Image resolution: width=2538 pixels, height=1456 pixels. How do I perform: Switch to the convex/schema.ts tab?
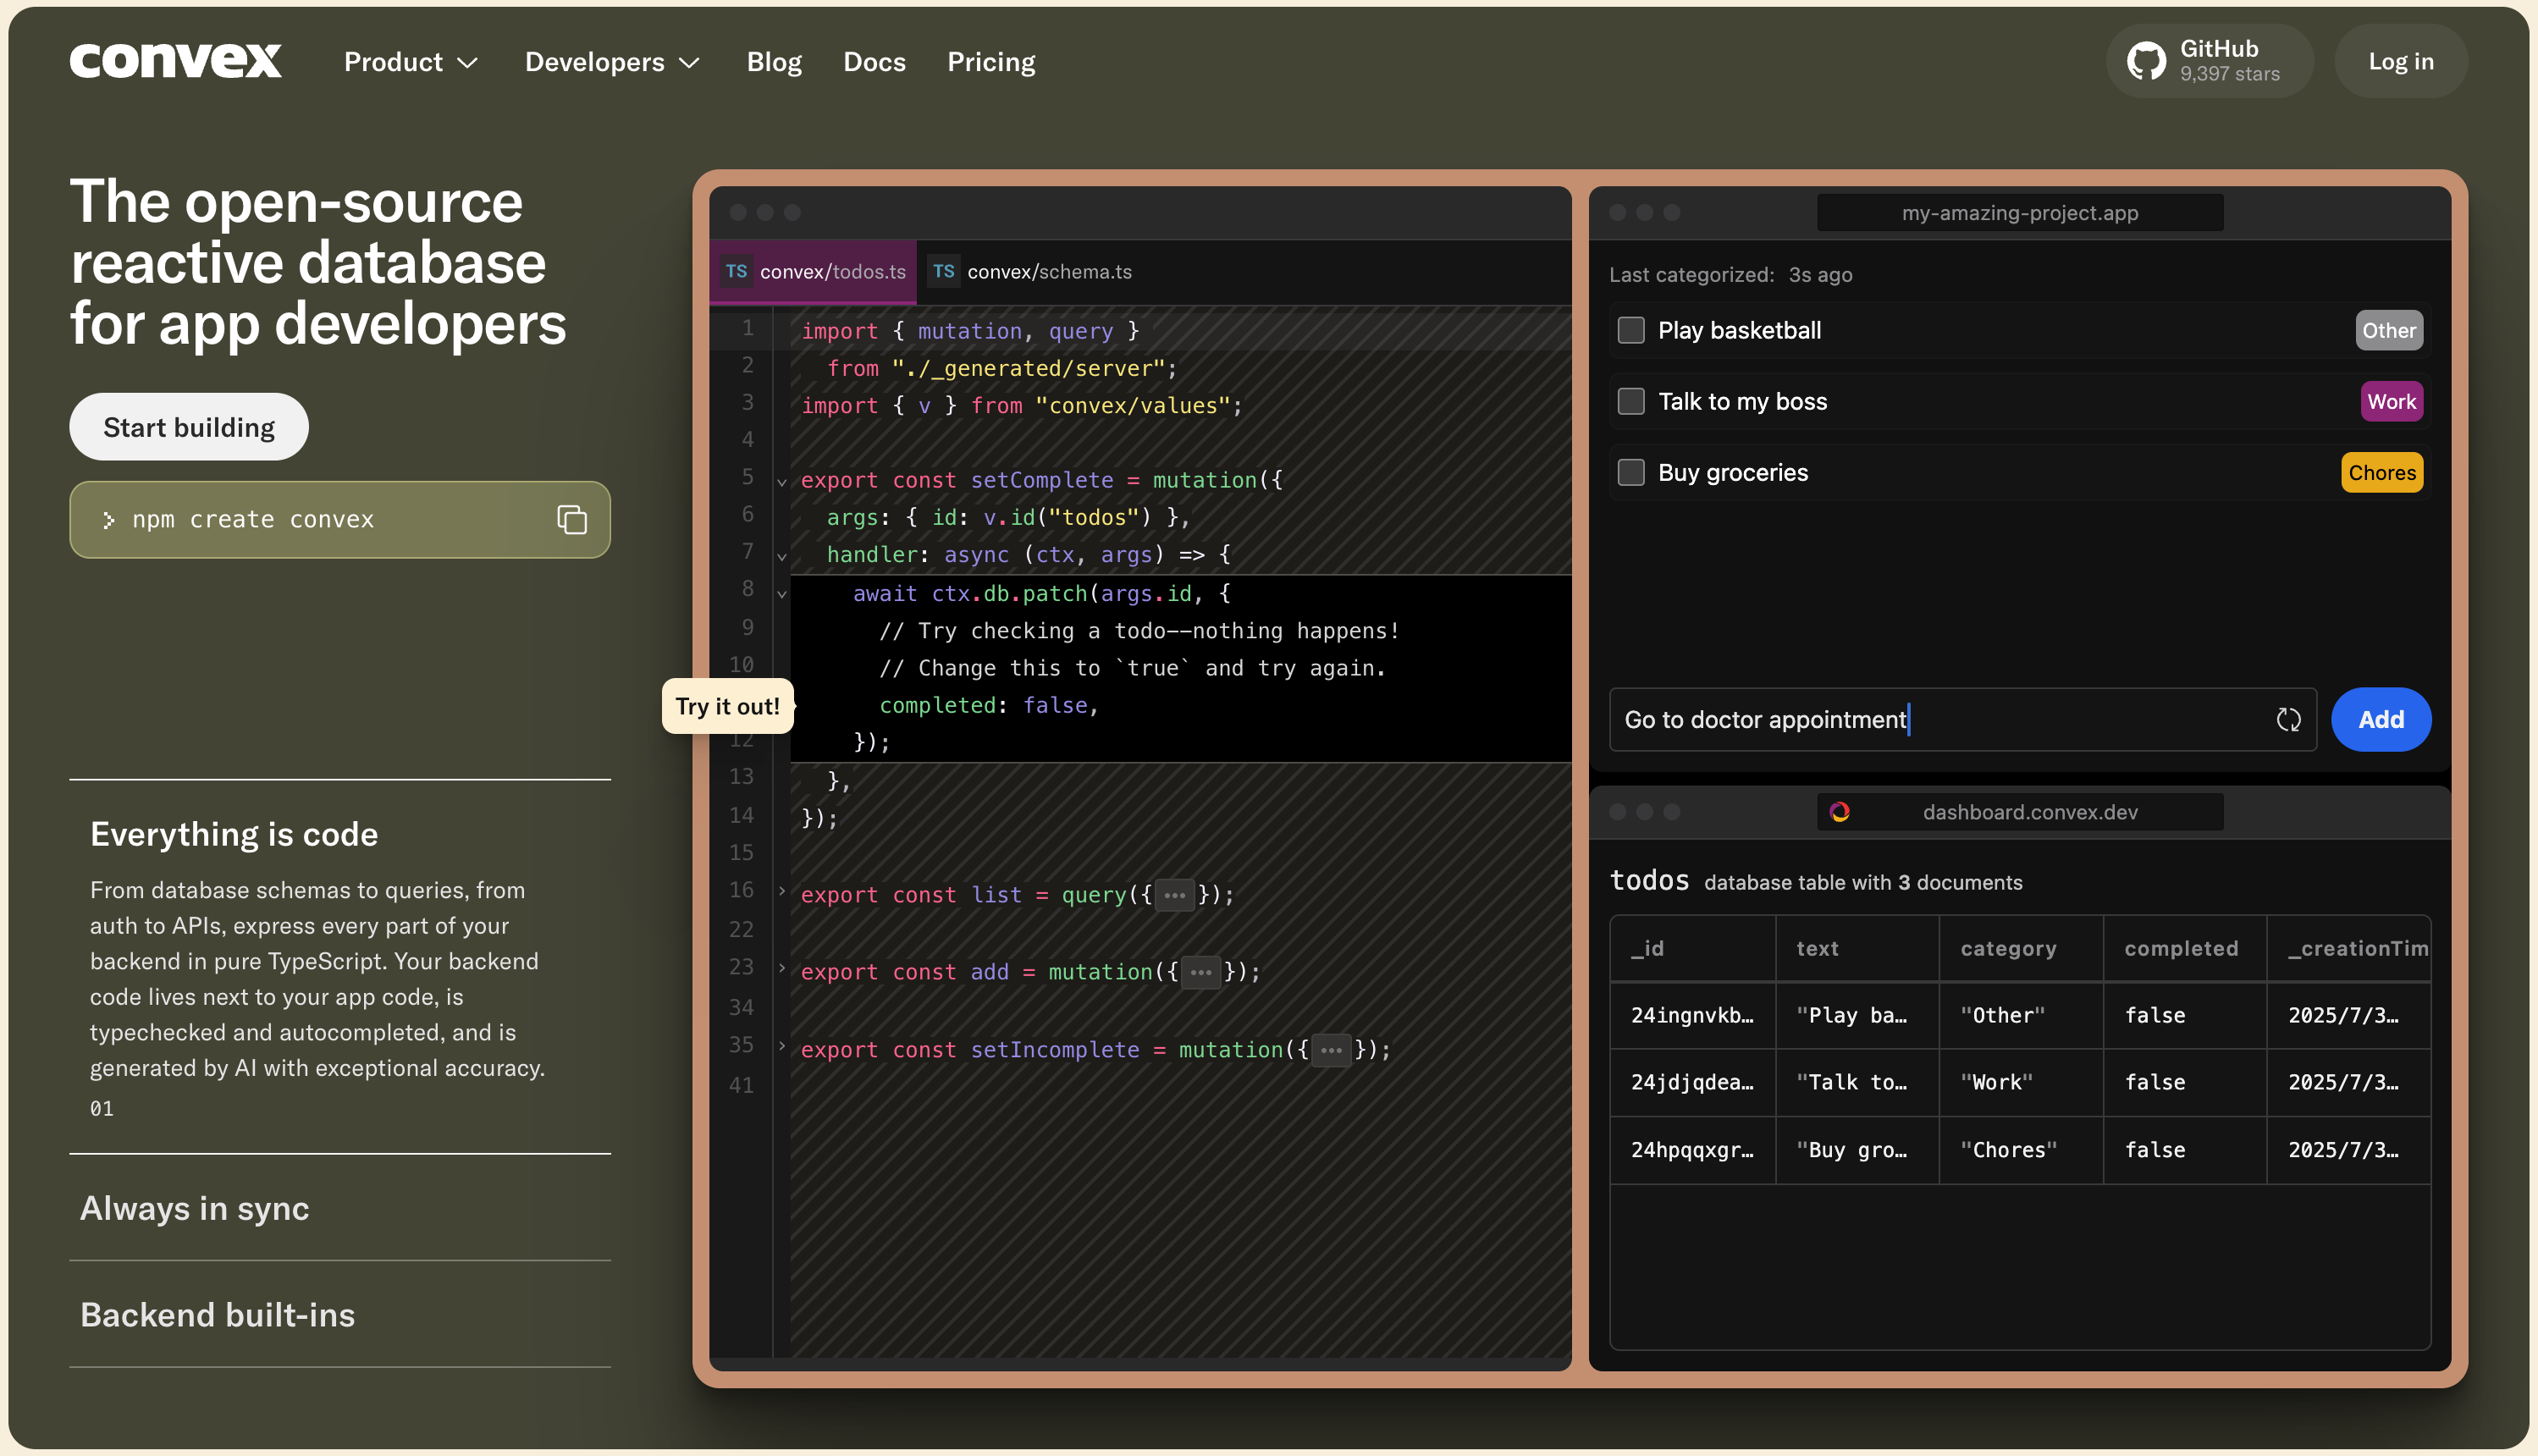pos(1048,271)
